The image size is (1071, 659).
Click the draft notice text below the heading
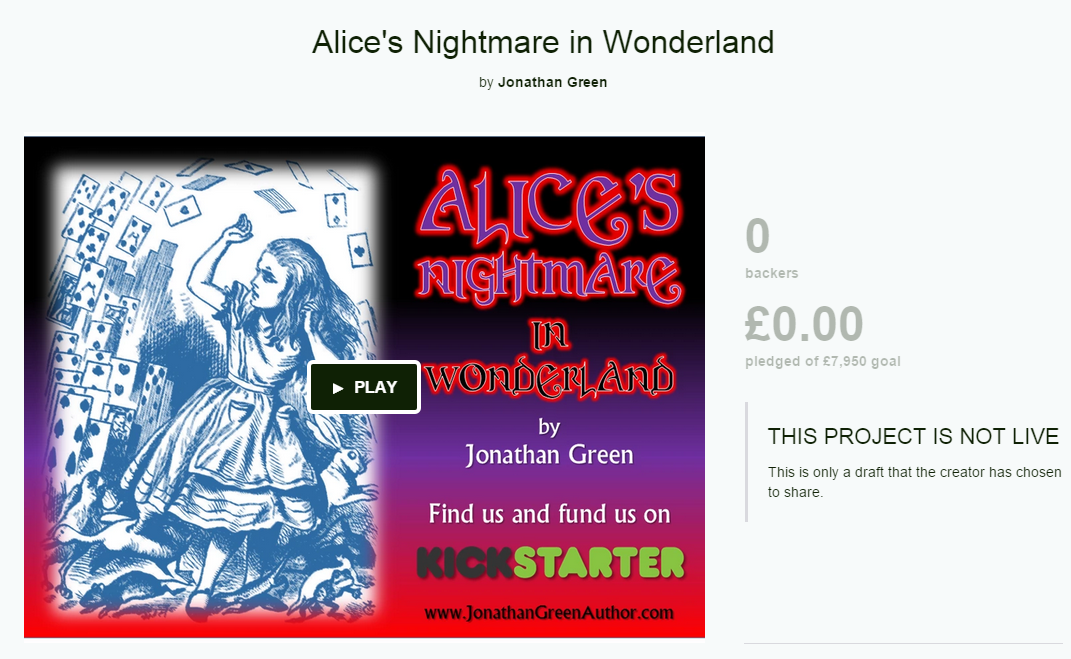(x=915, y=481)
